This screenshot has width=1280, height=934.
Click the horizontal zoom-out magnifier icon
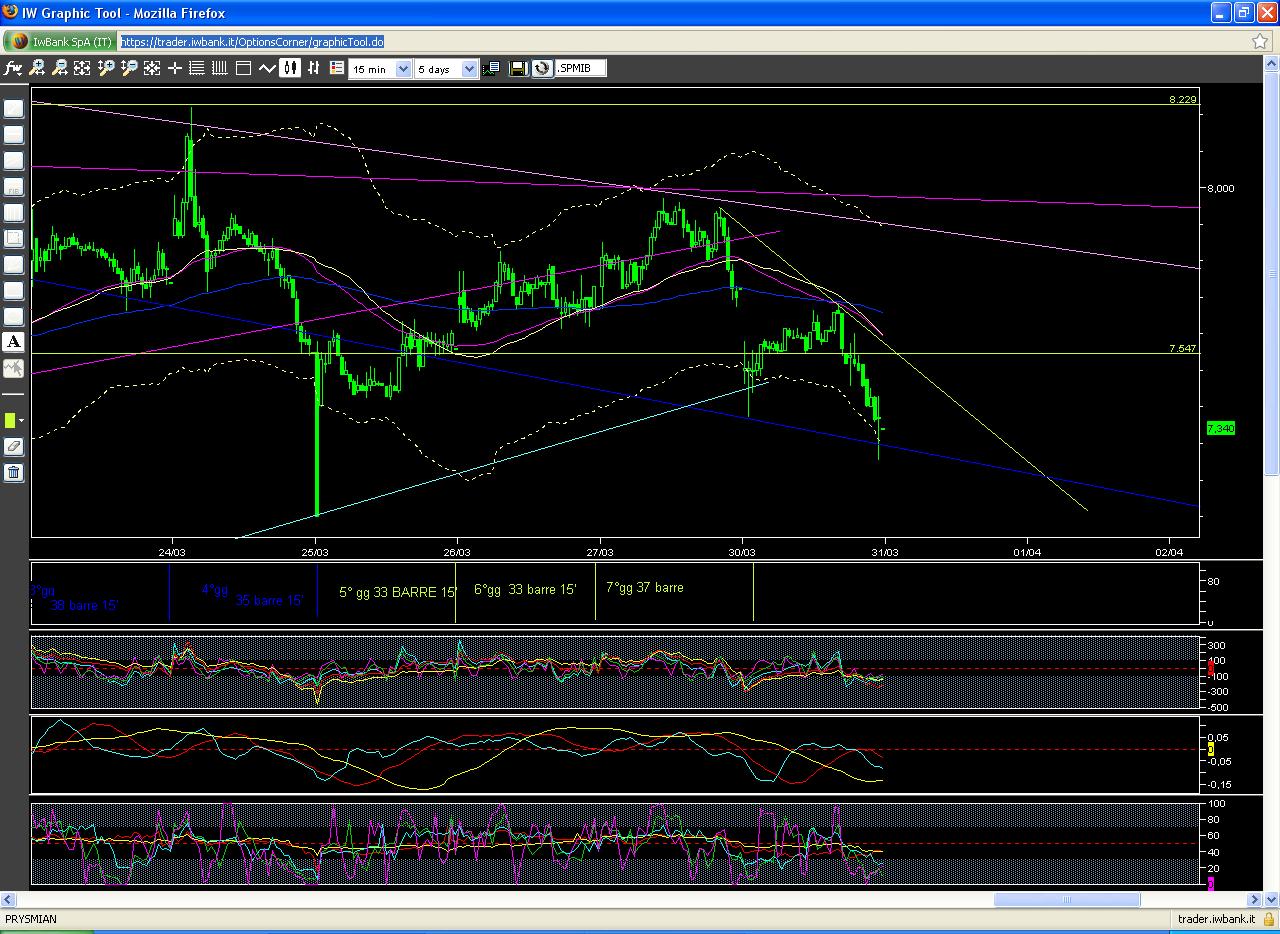(x=60, y=68)
